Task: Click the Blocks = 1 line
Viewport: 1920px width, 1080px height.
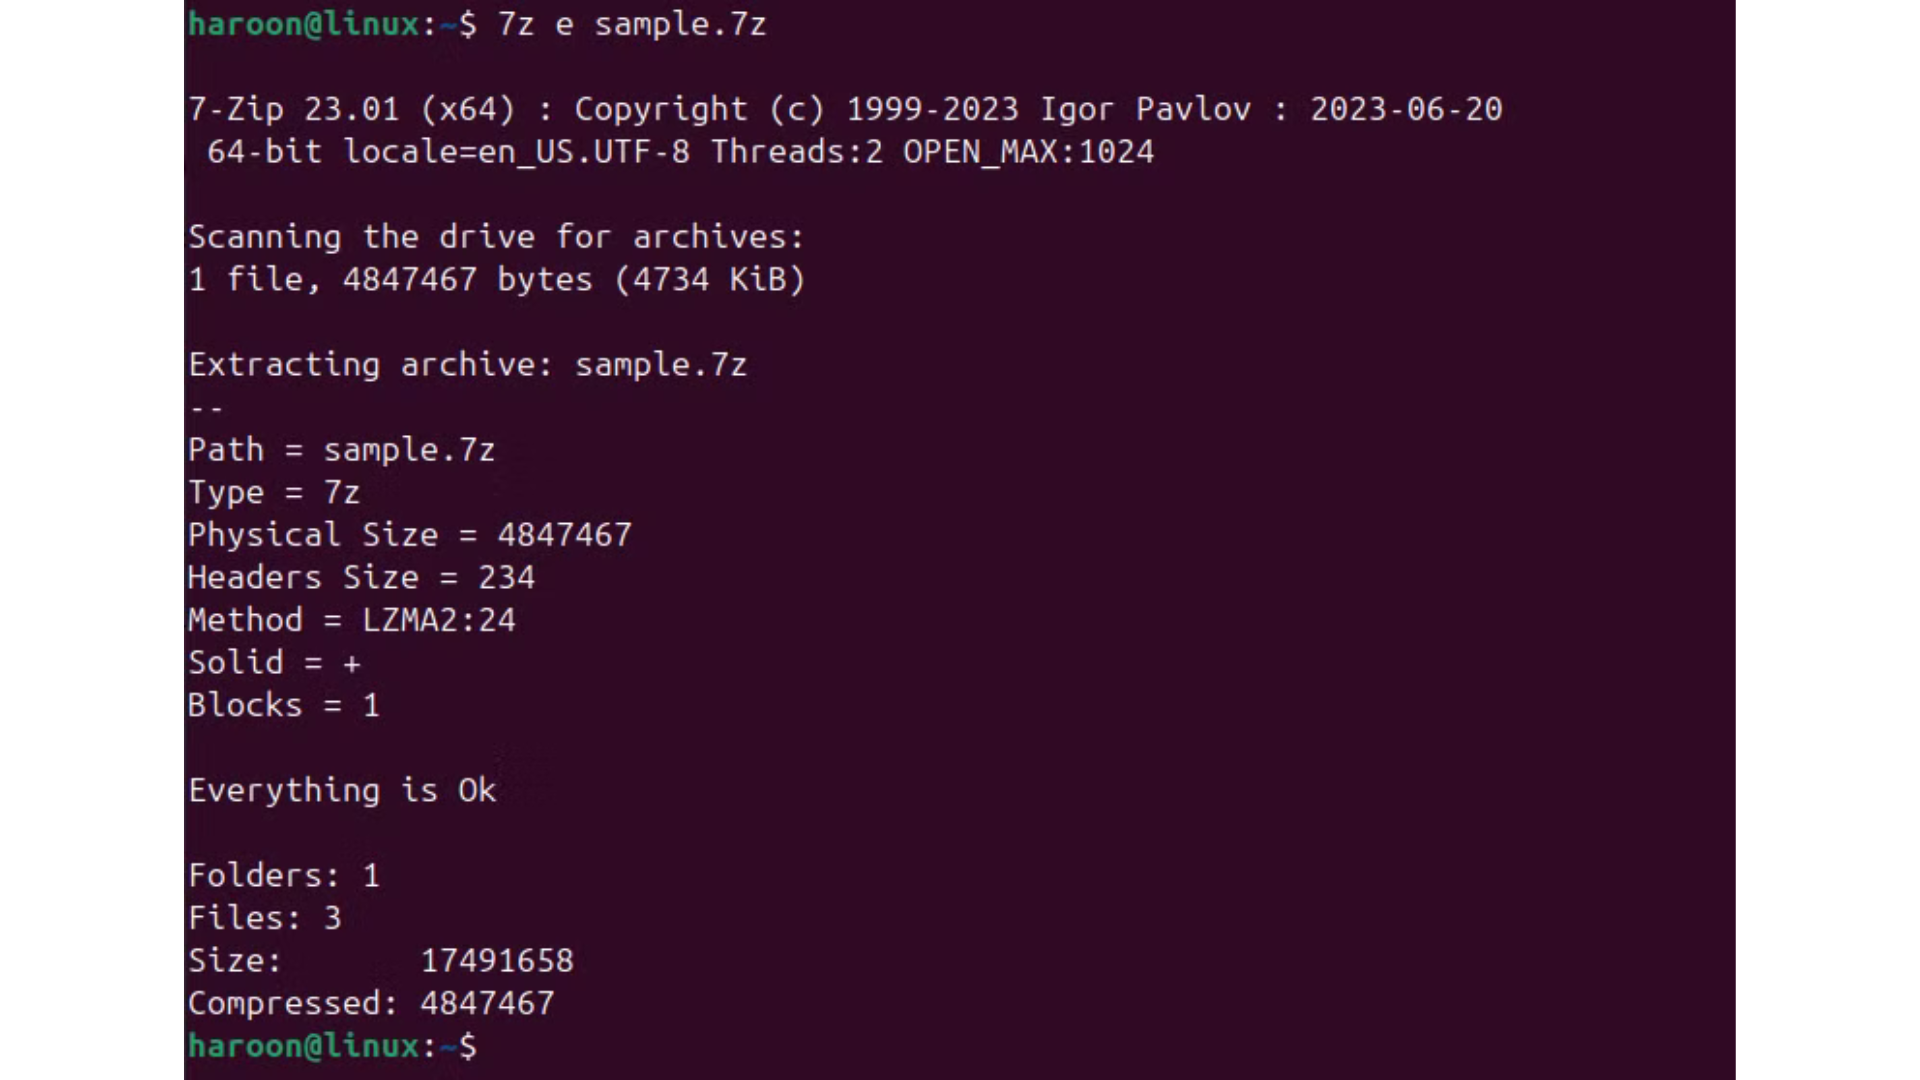Action: 284,706
